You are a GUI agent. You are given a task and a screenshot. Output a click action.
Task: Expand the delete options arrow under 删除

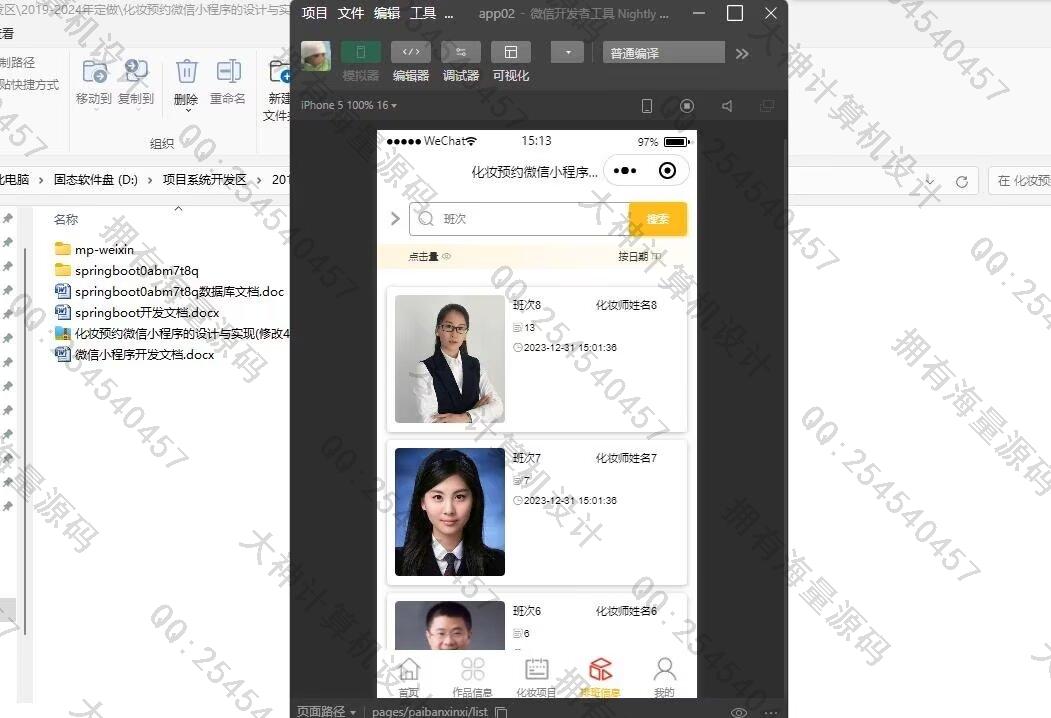point(188,111)
